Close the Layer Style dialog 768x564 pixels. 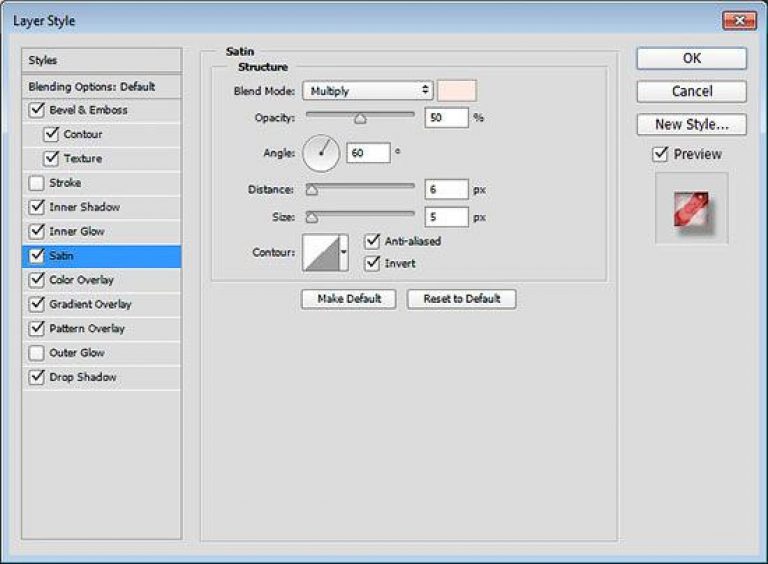pyautogui.click(x=739, y=20)
